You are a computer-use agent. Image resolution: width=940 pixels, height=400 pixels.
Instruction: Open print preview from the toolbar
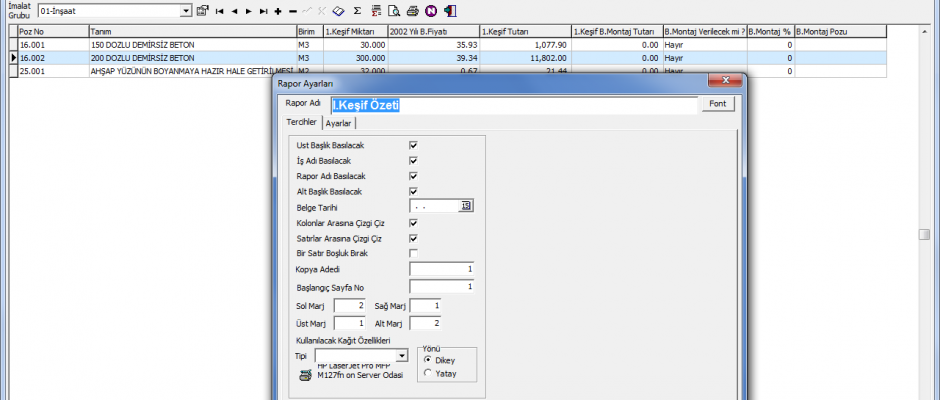coord(395,11)
